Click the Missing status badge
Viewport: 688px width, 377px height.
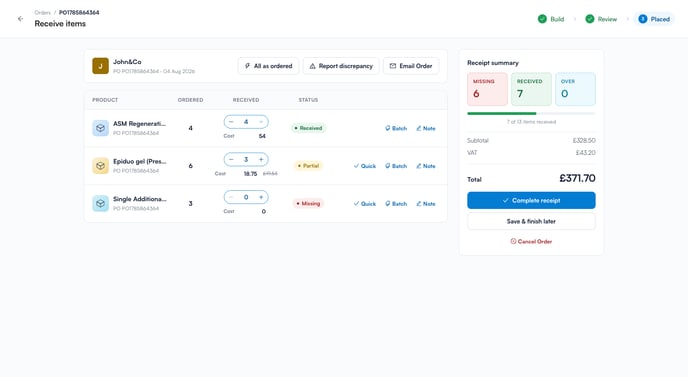(x=308, y=204)
